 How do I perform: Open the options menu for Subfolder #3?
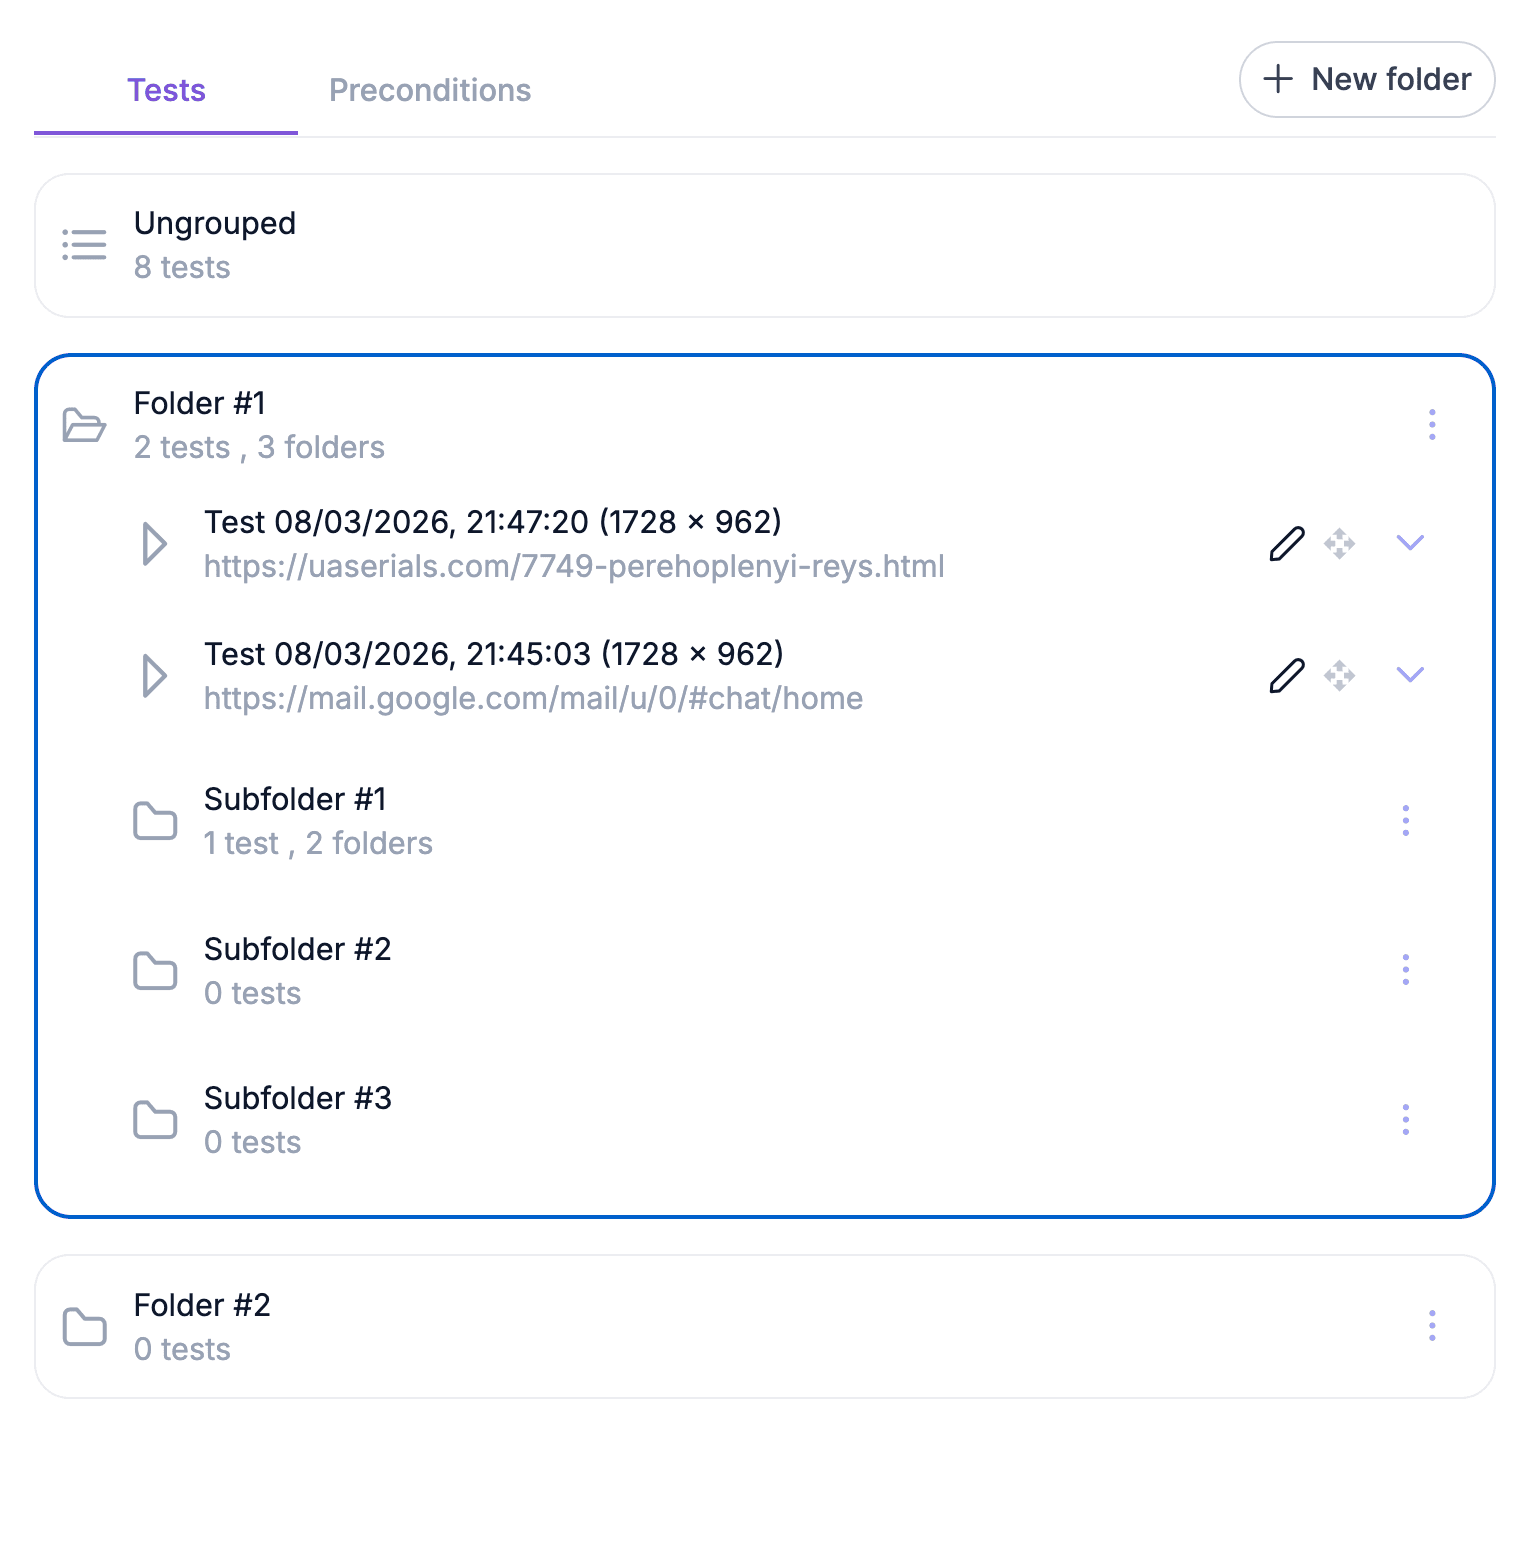1405,1120
